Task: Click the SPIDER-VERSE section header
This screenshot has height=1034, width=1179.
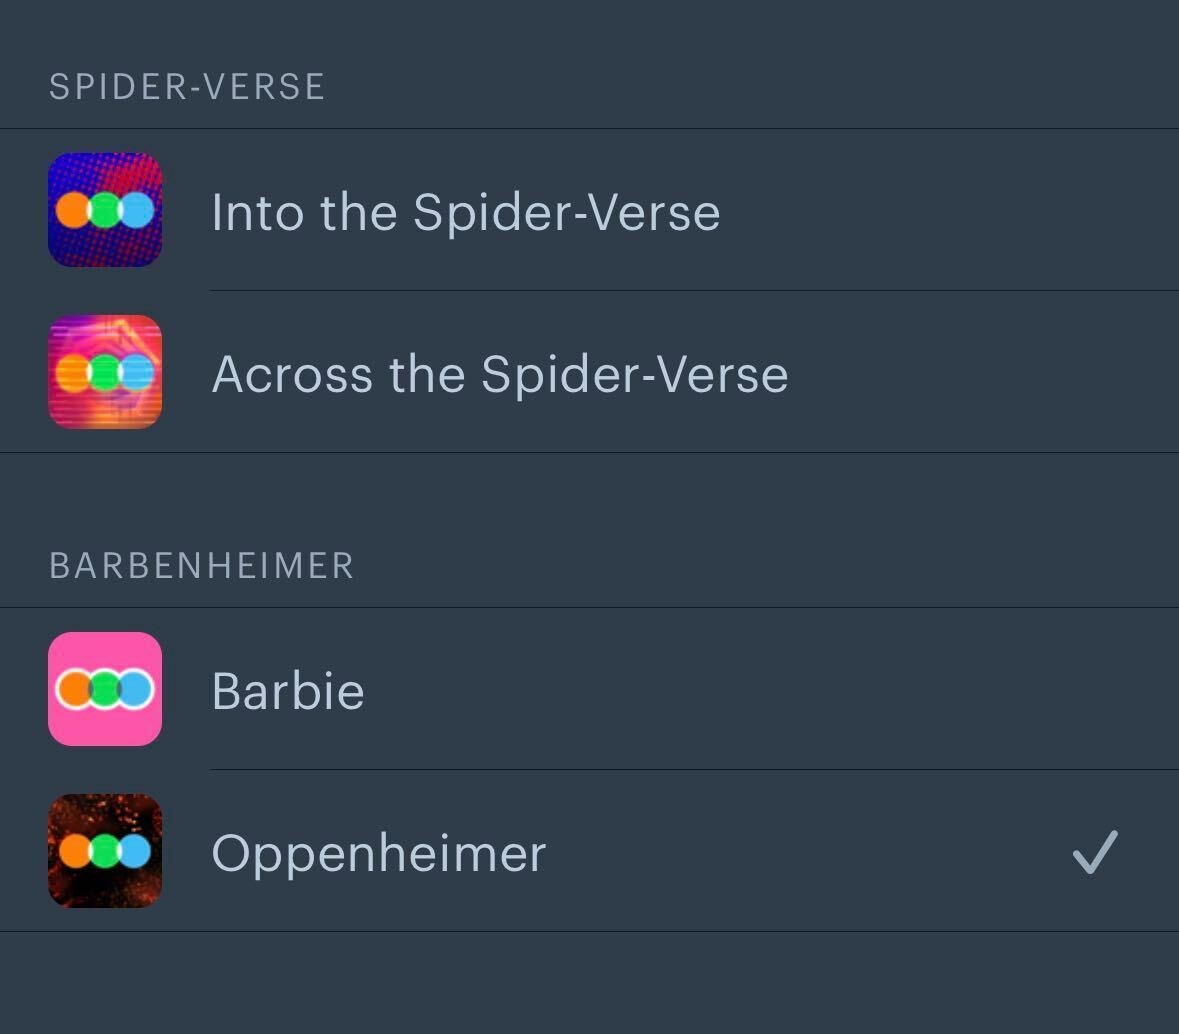Action: pos(187,87)
